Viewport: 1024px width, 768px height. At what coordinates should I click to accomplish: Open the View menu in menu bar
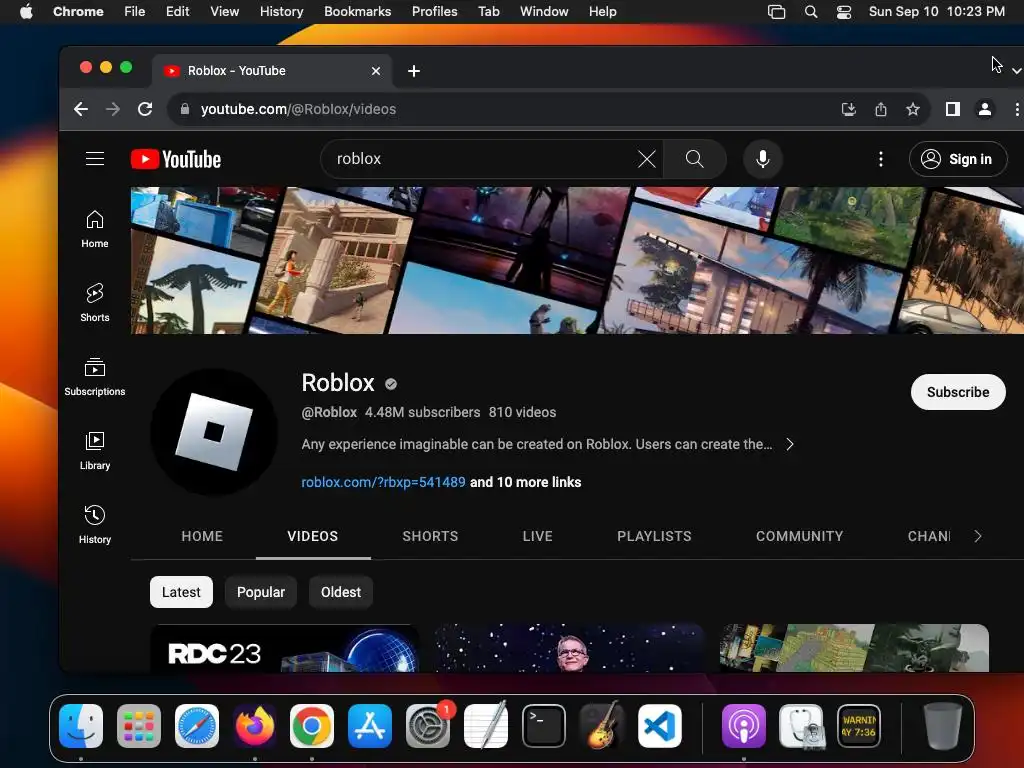pyautogui.click(x=225, y=11)
